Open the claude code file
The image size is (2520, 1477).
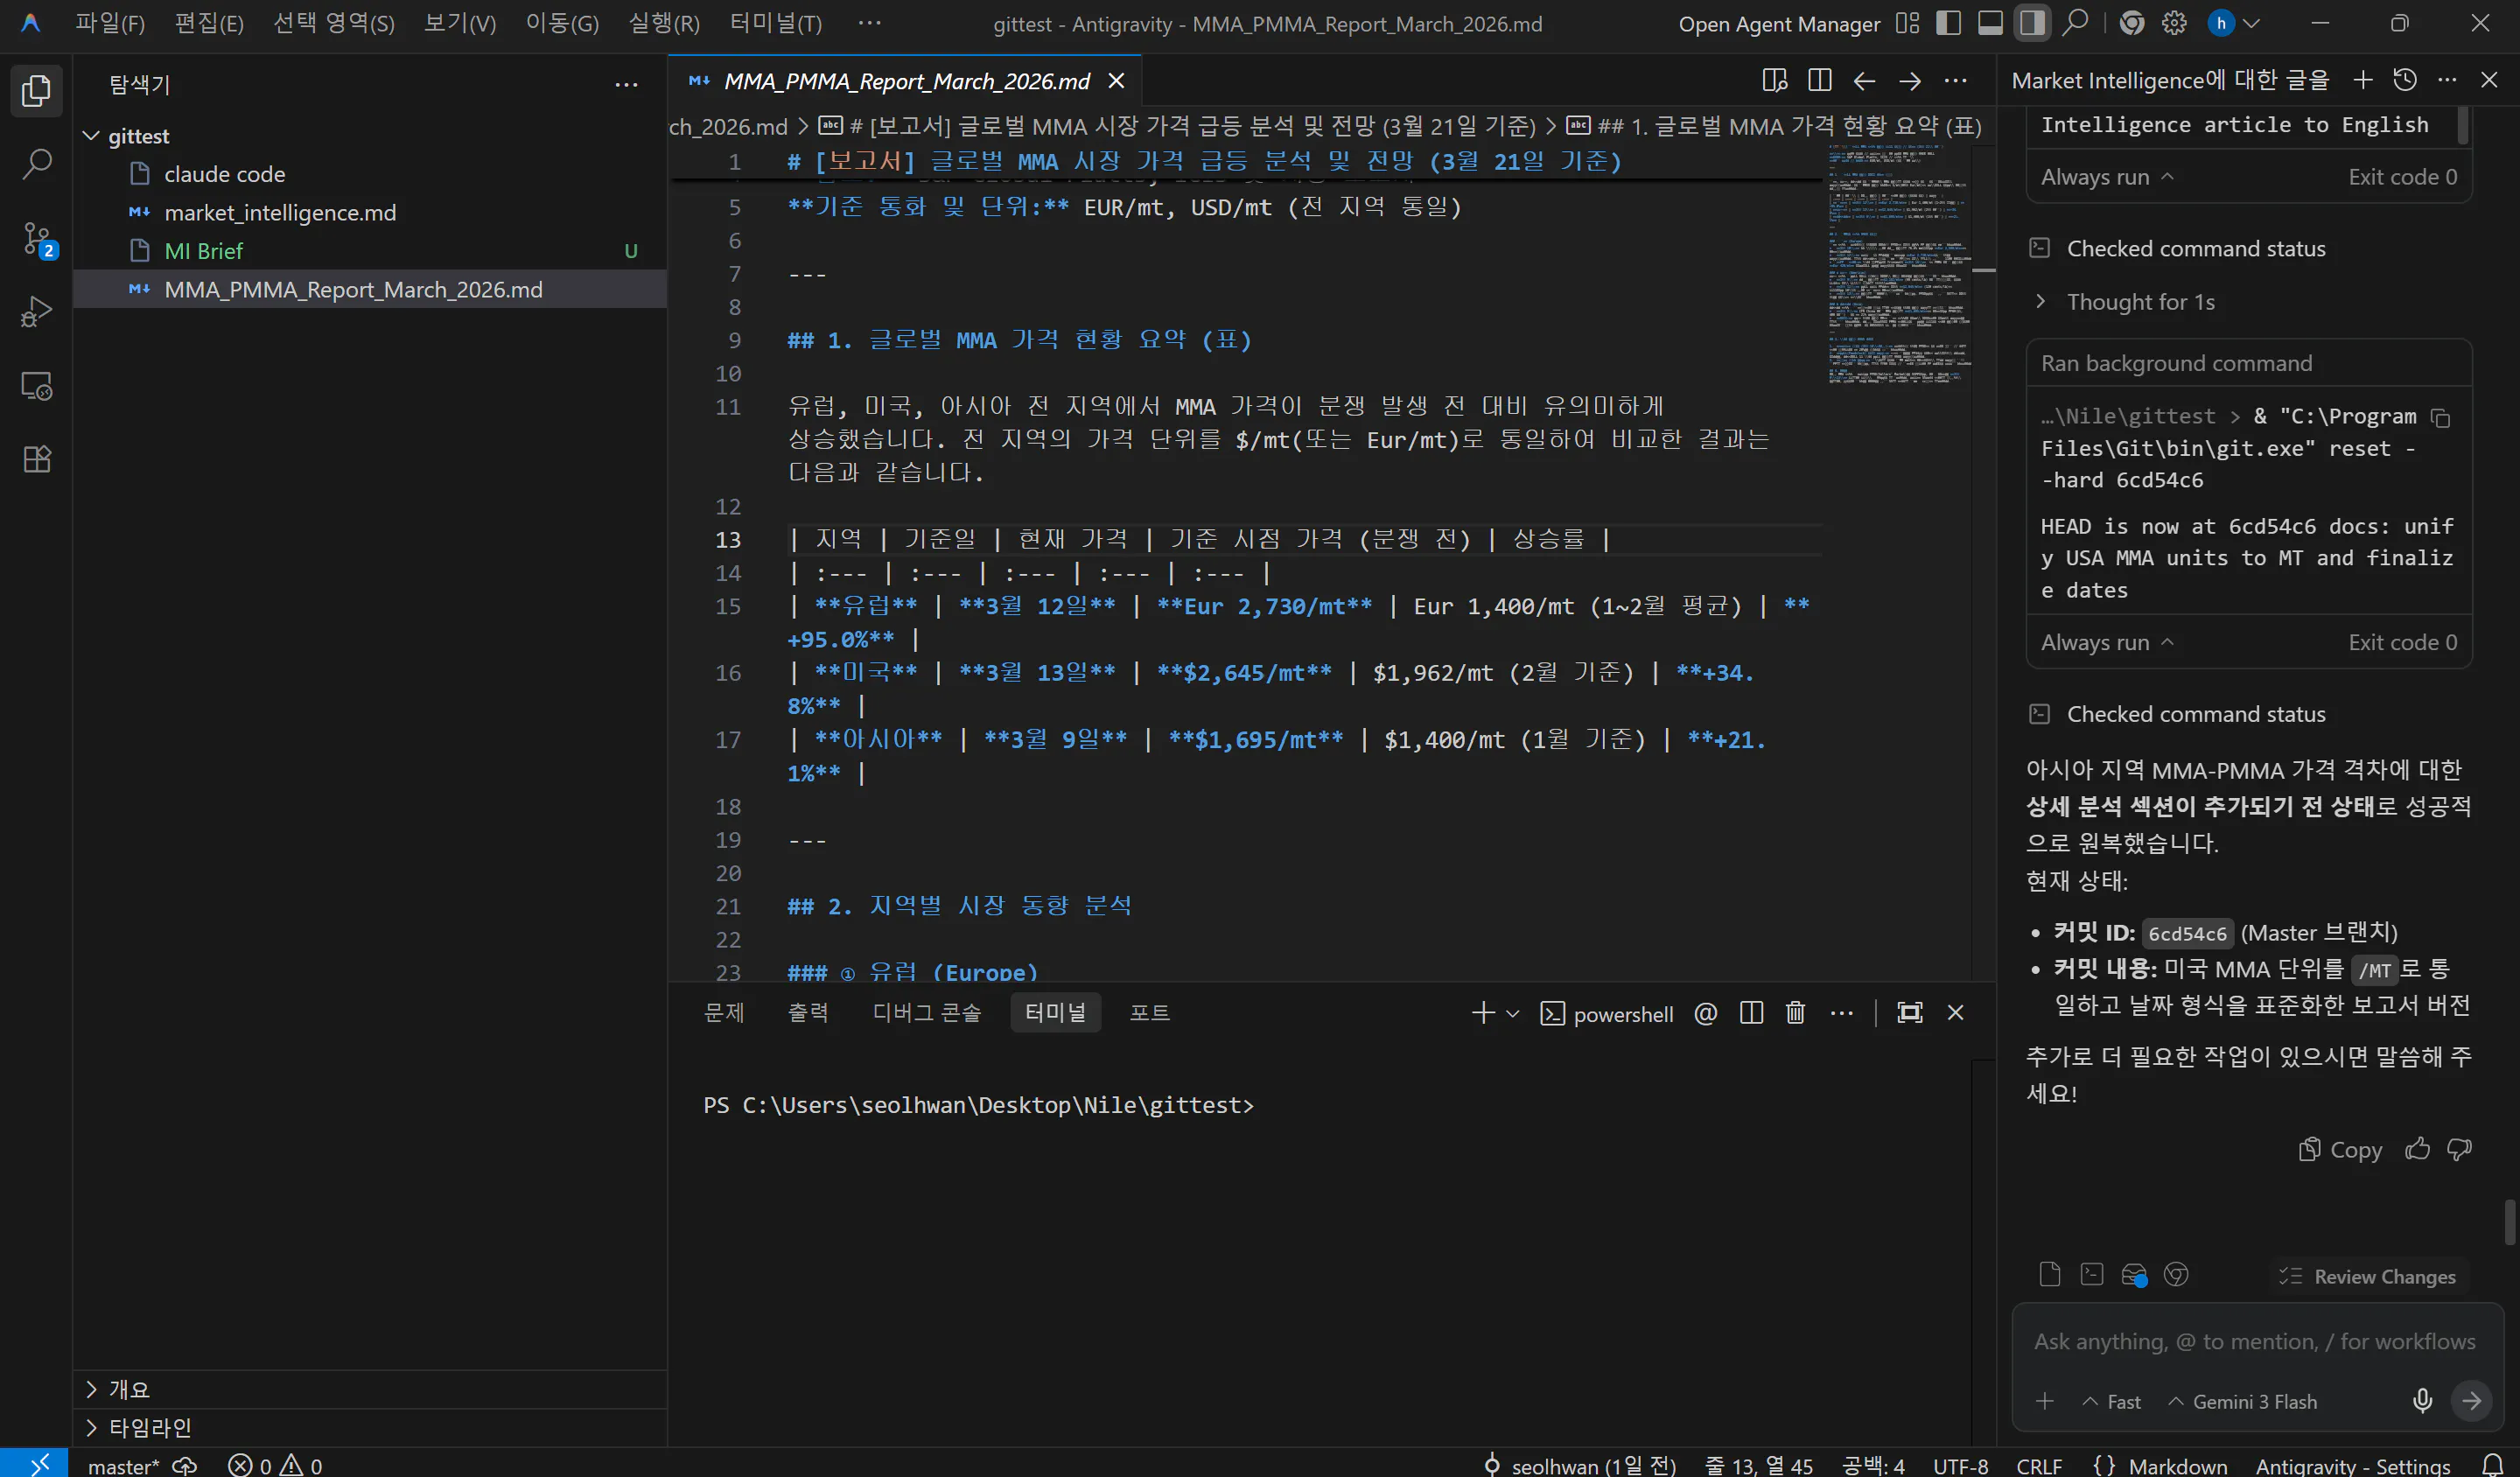coord(370,174)
